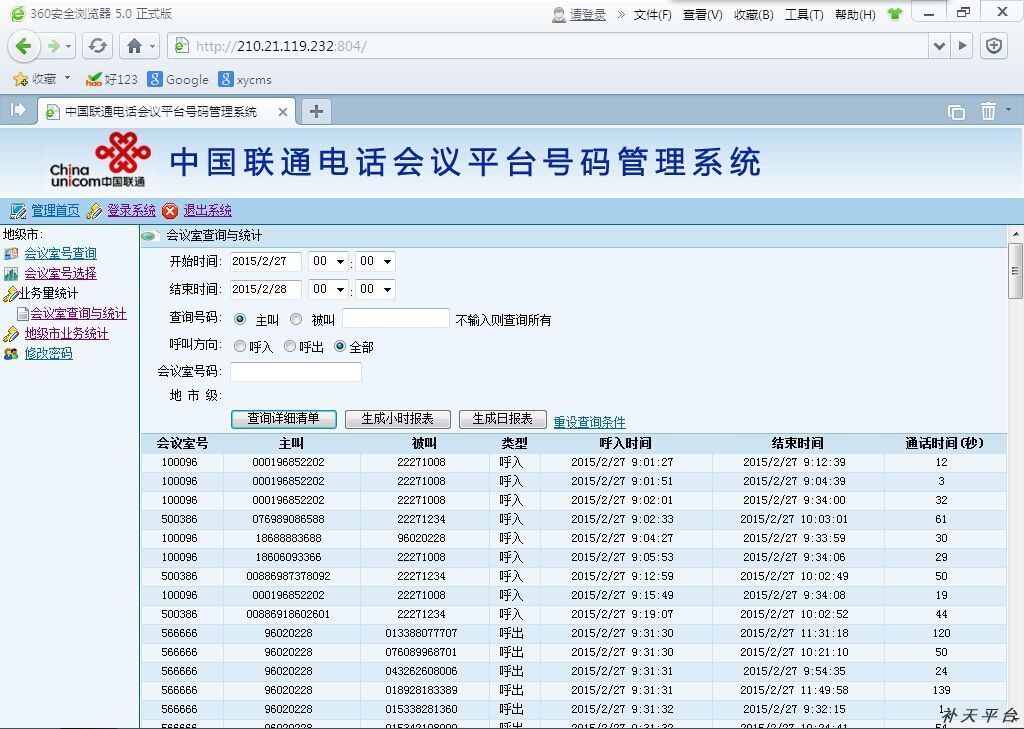Open 会议室查询与统计 in sidebar
The height and width of the screenshot is (729, 1024).
click(x=78, y=314)
